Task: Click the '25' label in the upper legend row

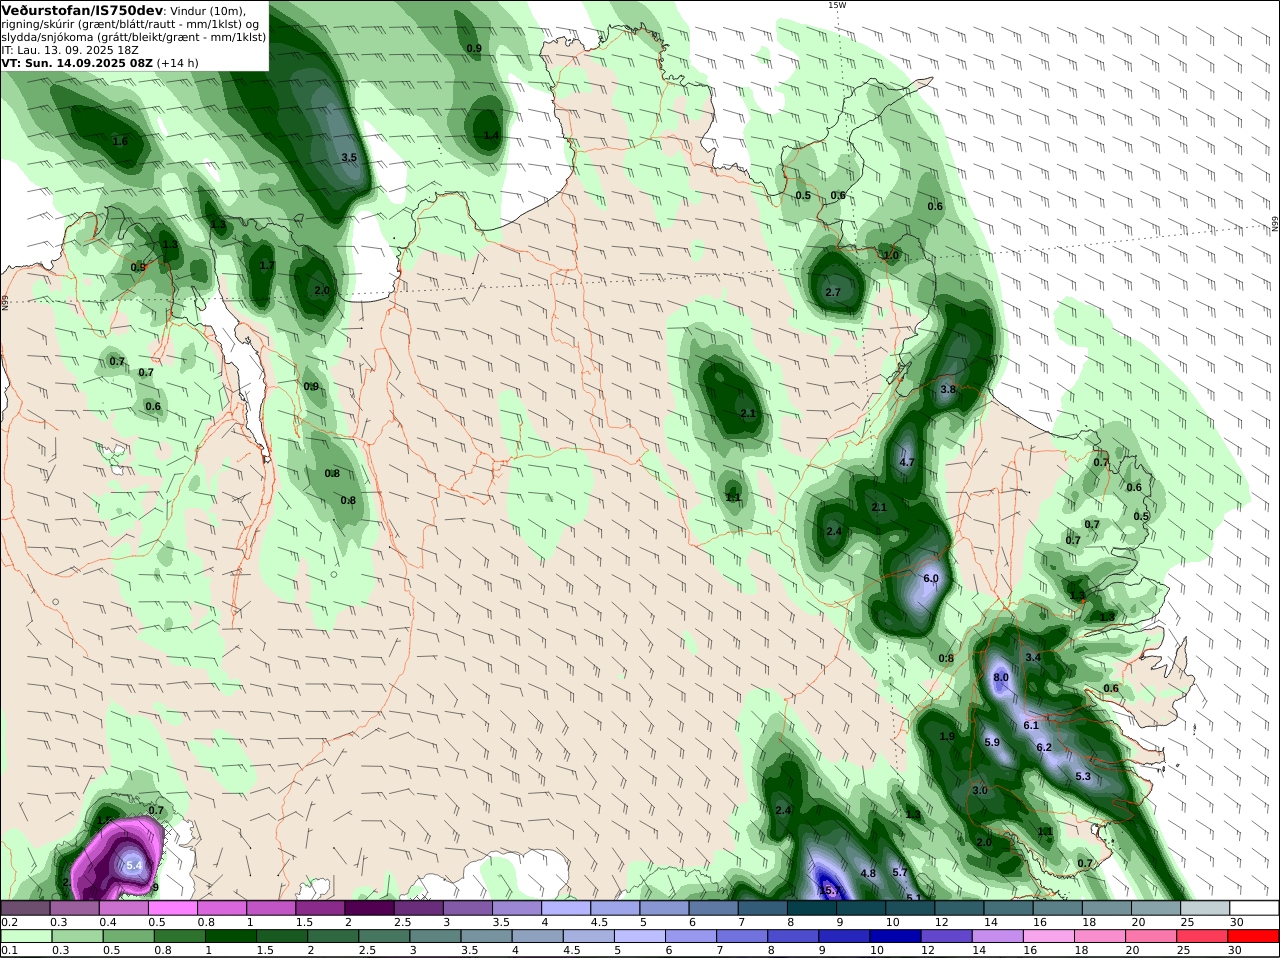Action: (1186, 922)
